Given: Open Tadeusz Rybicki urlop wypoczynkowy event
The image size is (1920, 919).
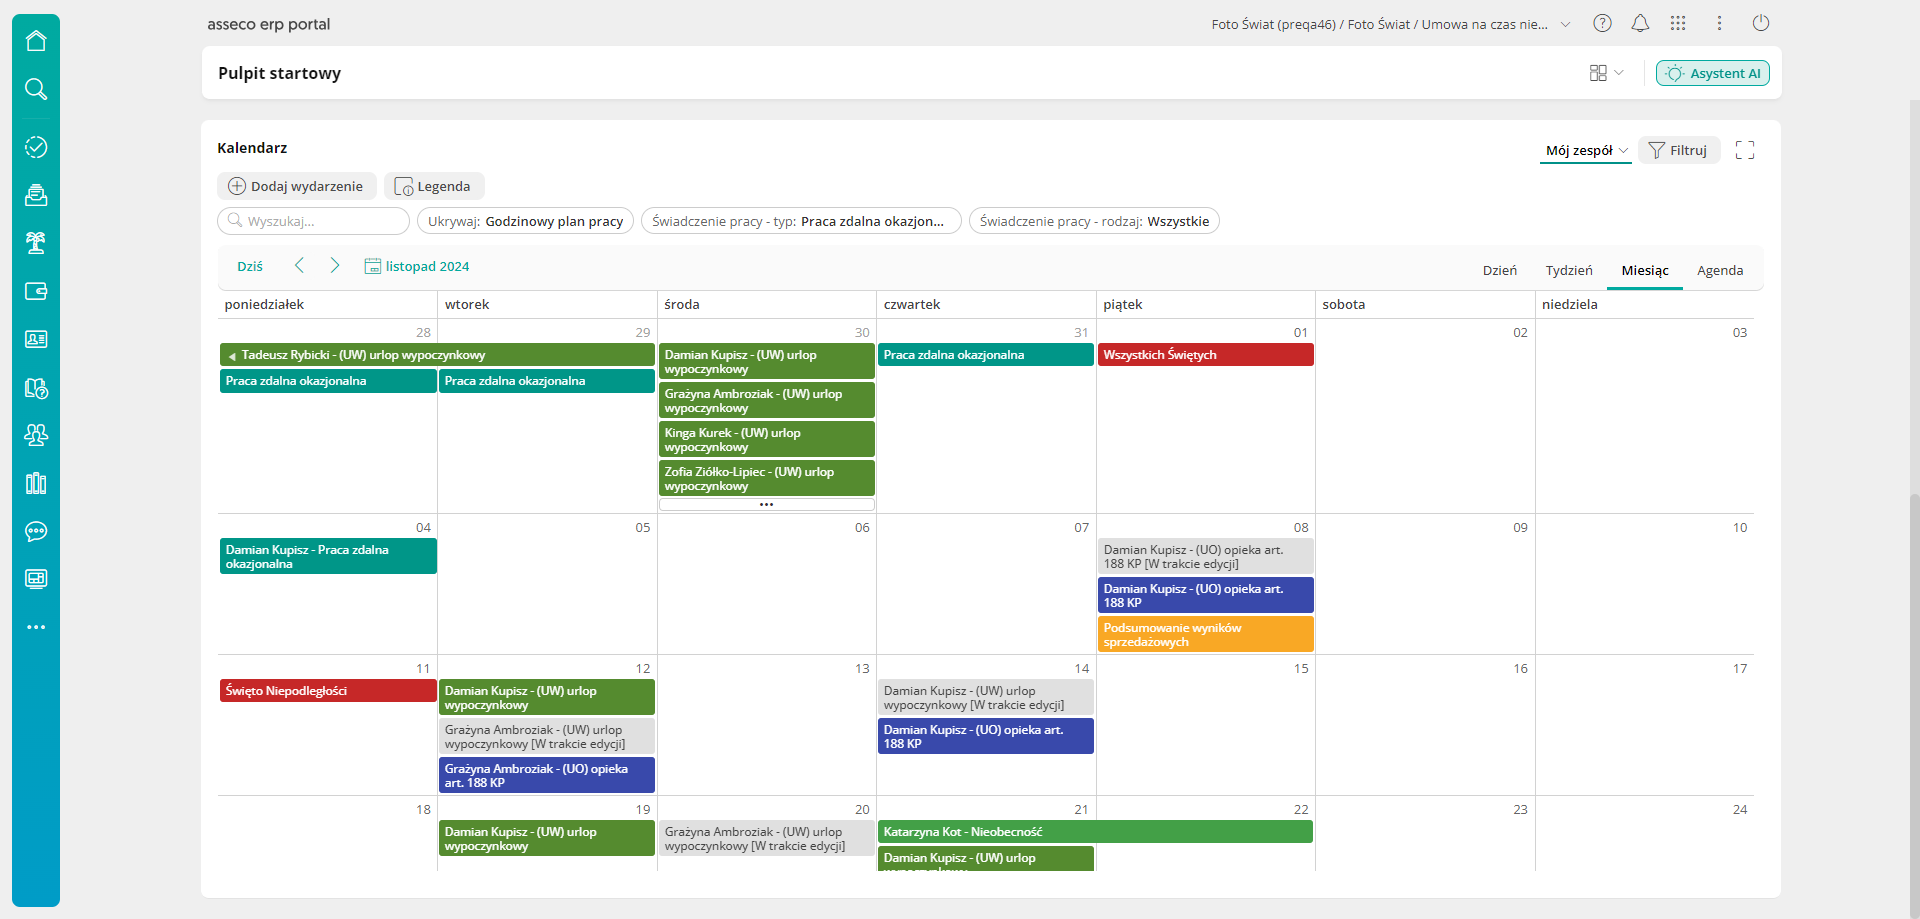Looking at the screenshot, I should (x=437, y=355).
